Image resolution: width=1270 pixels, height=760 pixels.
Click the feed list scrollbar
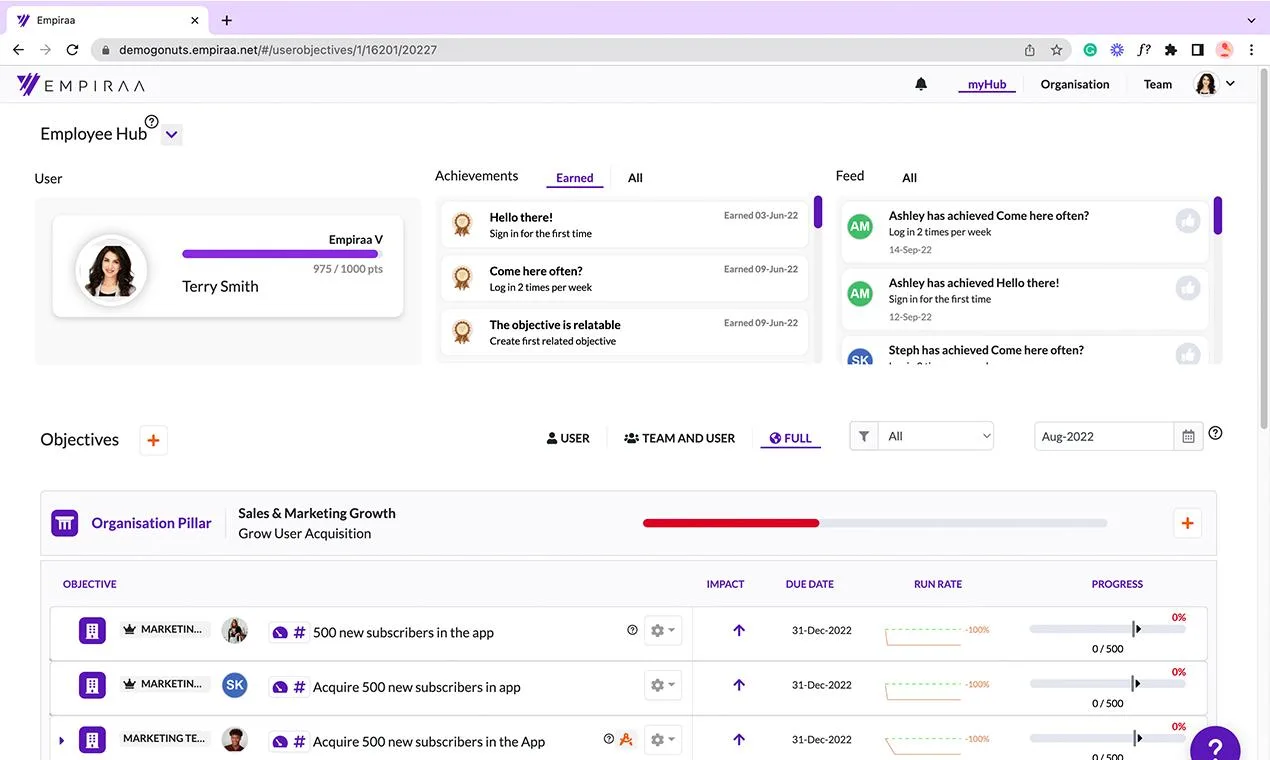[x=1218, y=215]
